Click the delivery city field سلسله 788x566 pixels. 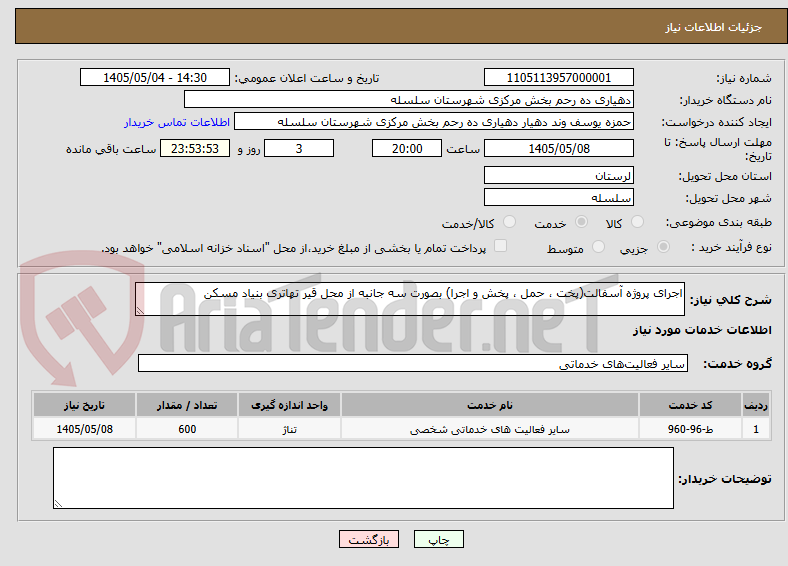(559, 197)
